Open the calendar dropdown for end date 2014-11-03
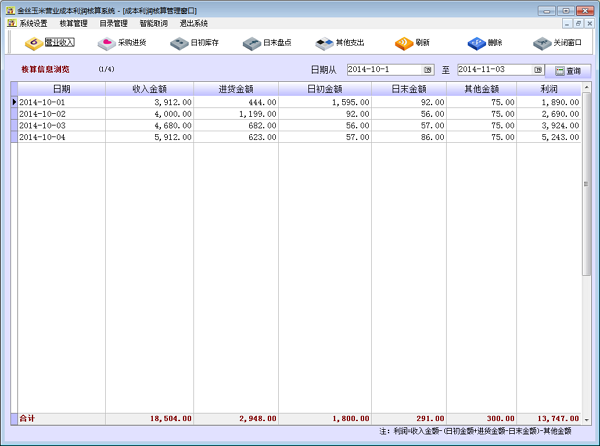This screenshot has height=446, width=600. point(538,70)
